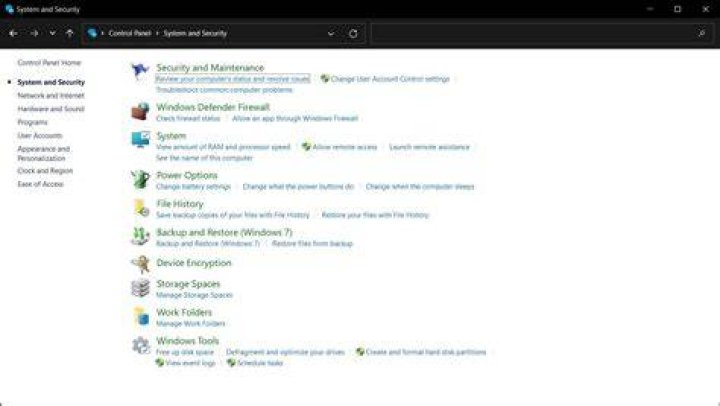Click the Backup and Restore icon
This screenshot has width=720, height=406.
pos(140,237)
